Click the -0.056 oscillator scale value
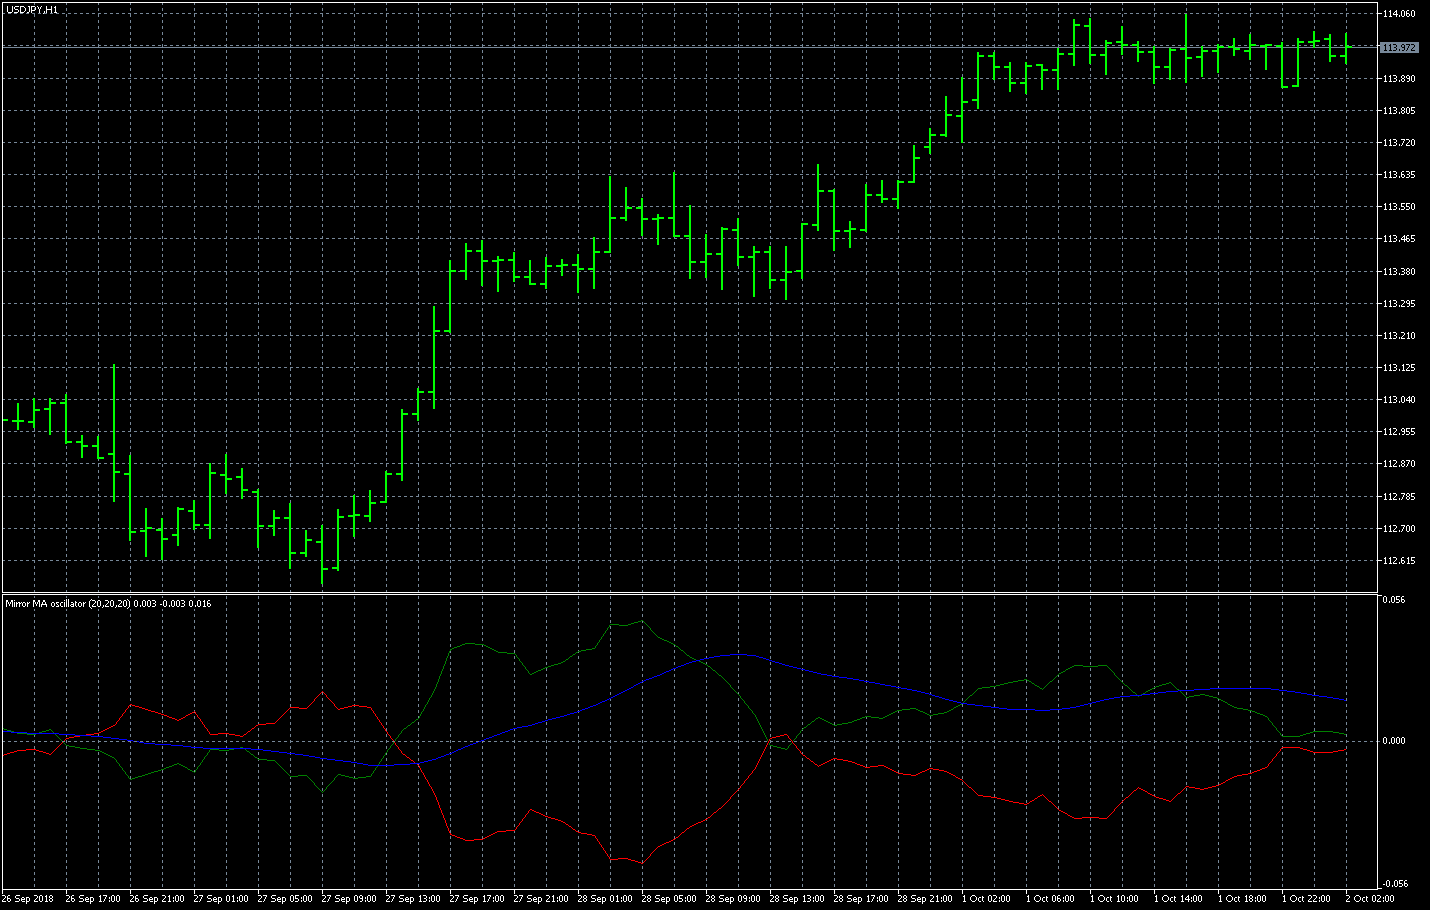The width and height of the screenshot is (1430, 910). click(x=1394, y=884)
